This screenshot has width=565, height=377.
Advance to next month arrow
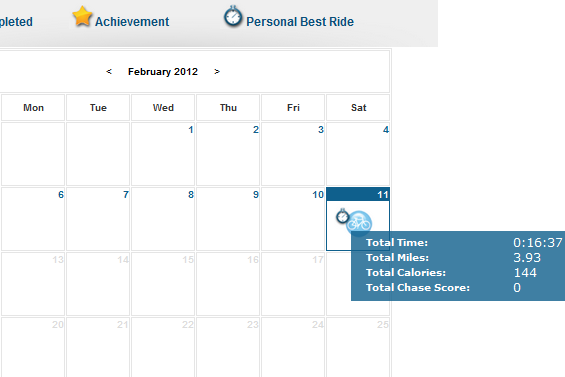click(217, 71)
